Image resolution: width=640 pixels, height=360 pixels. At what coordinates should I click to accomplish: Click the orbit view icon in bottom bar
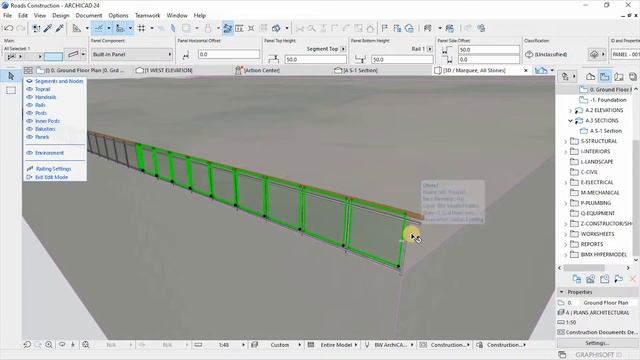click(x=62, y=344)
